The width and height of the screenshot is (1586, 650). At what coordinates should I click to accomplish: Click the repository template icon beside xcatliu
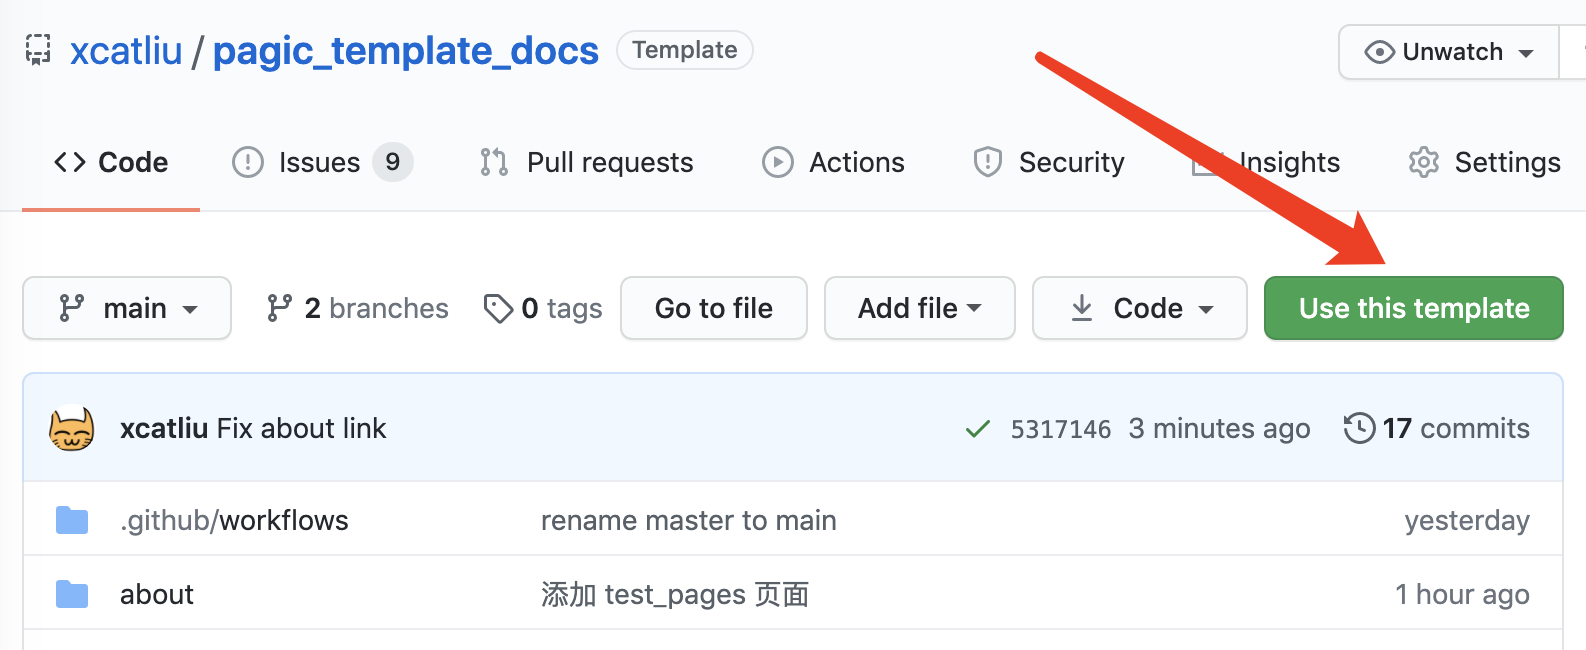coord(38,50)
